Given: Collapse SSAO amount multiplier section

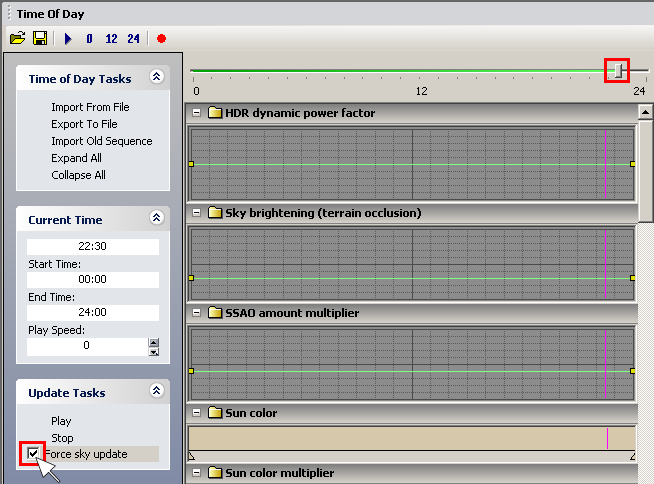Looking at the screenshot, I should point(196,313).
